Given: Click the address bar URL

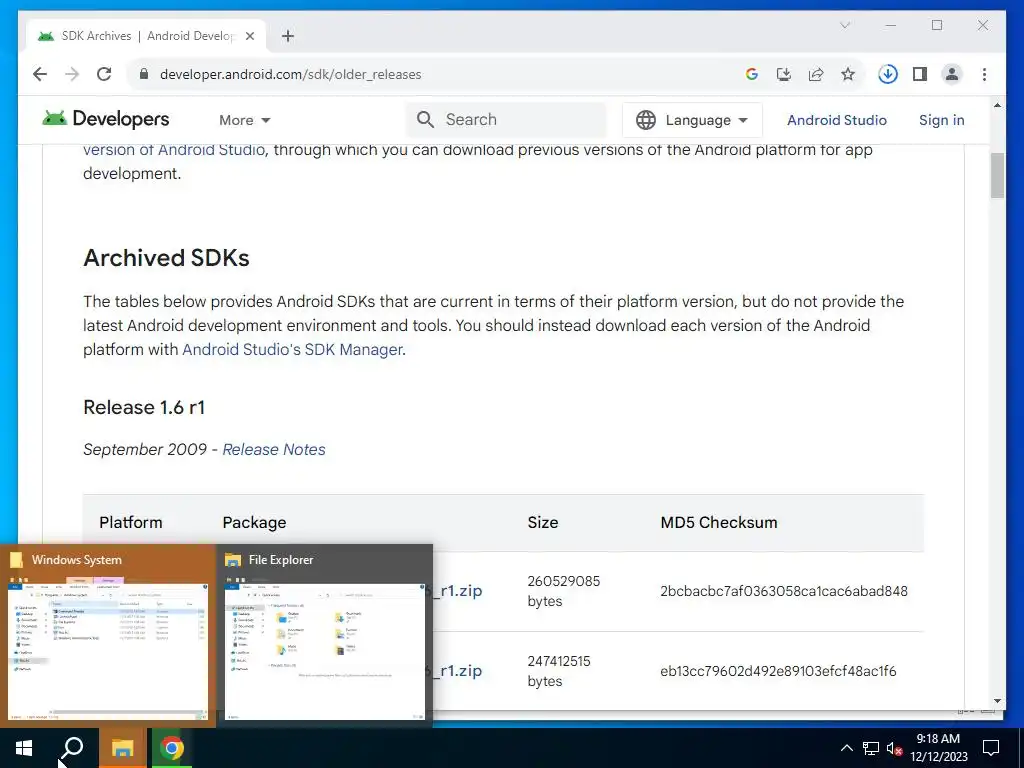Looking at the screenshot, I should tap(291, 74).
